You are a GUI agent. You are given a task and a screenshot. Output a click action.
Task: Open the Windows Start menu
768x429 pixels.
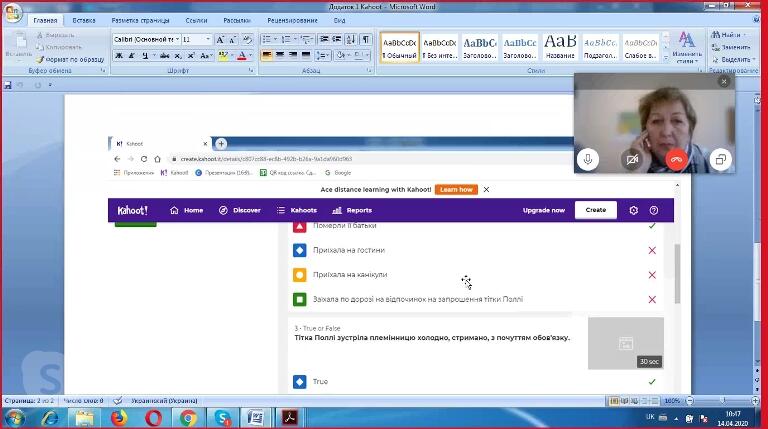[14, 418]
